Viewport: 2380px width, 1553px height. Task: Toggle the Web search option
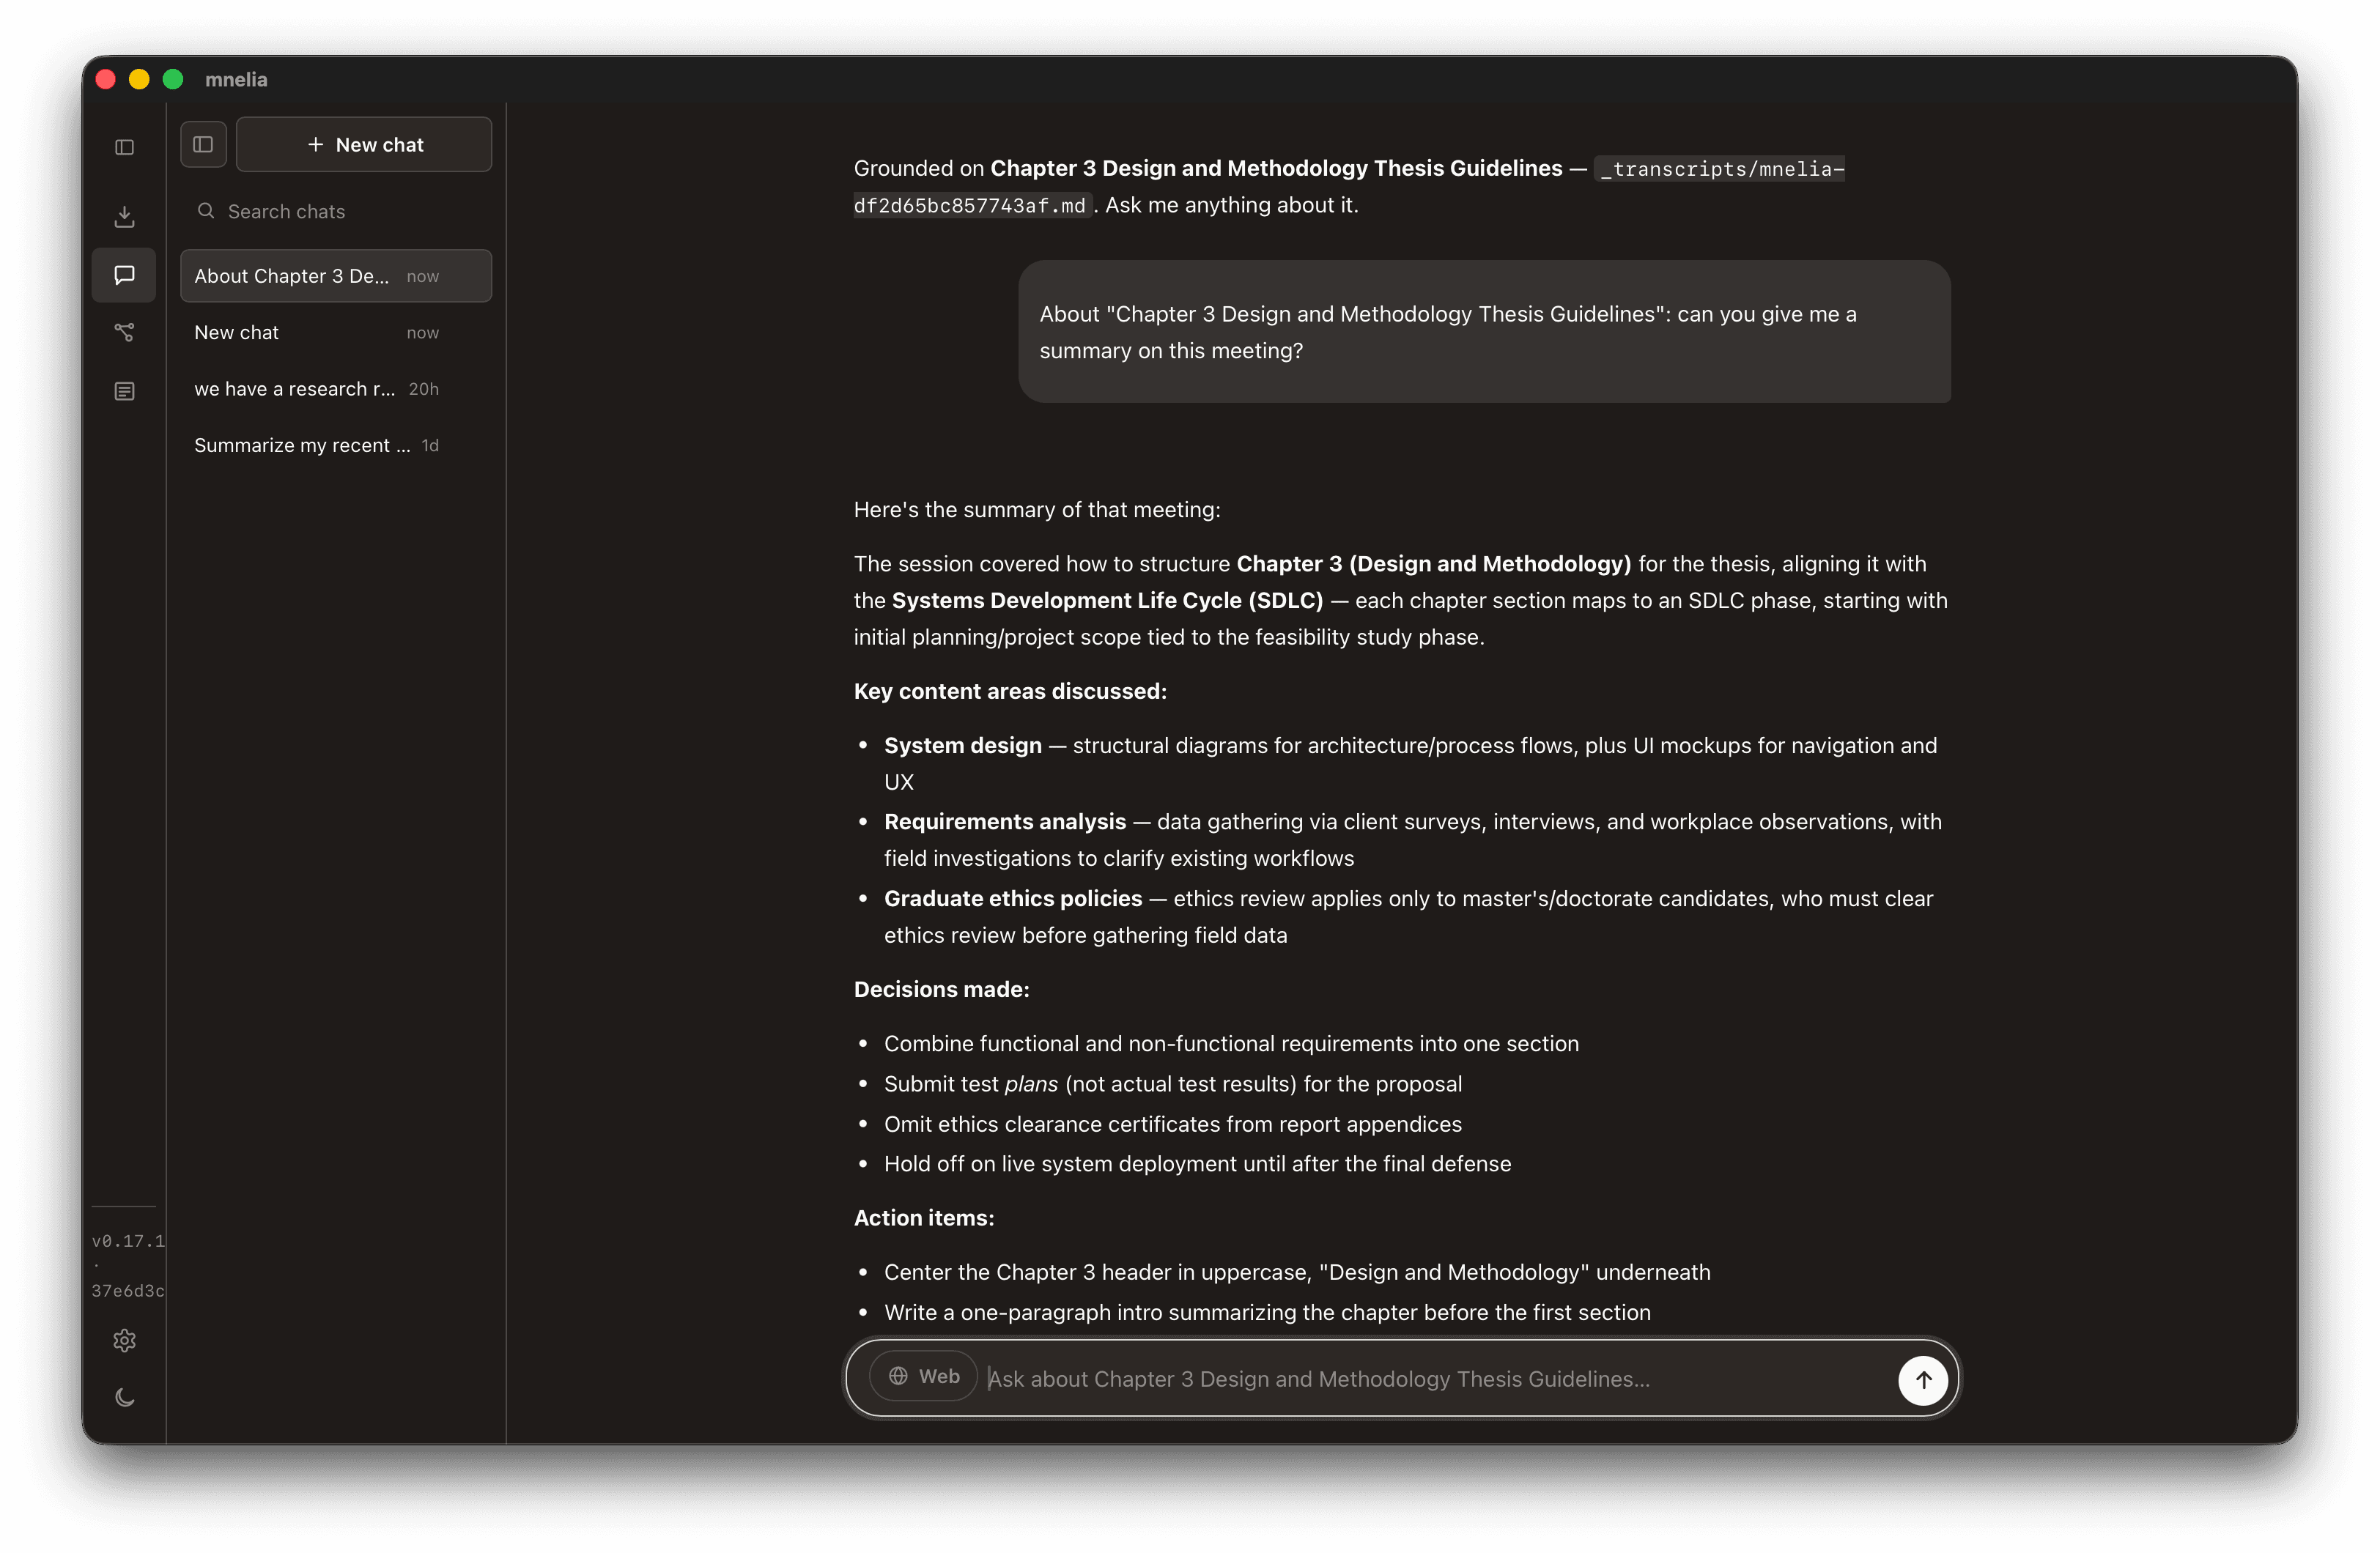tap(923, 1376)
